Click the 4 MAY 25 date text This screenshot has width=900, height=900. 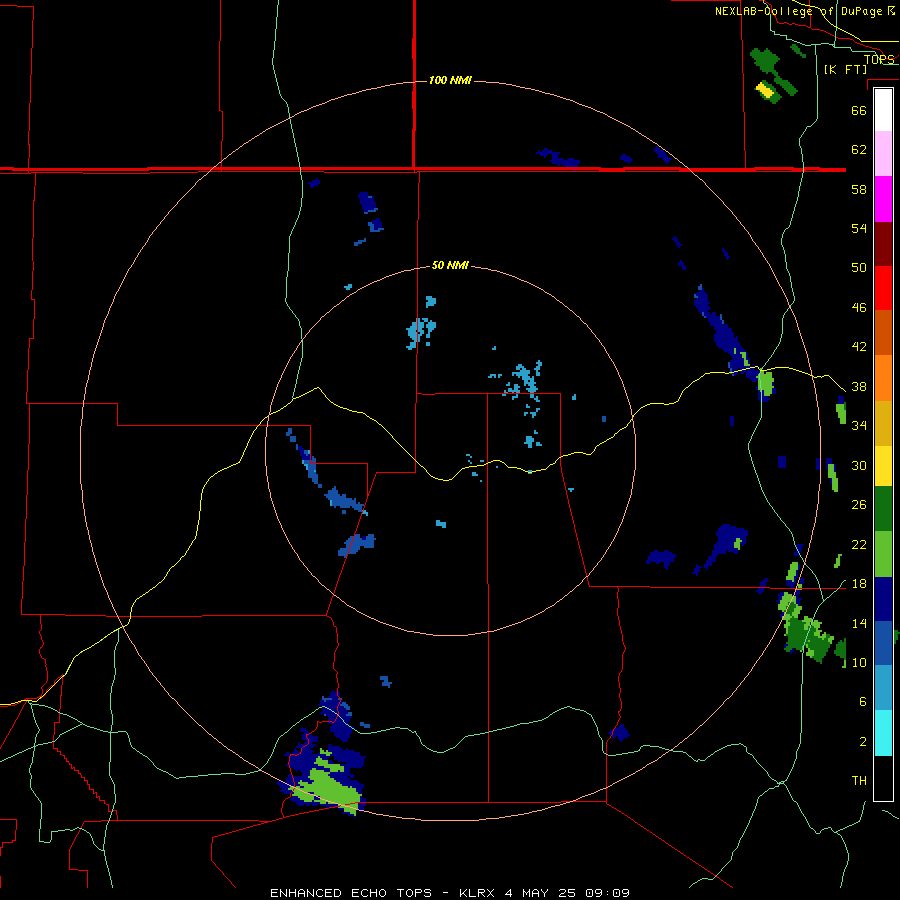tap(540, 893)
